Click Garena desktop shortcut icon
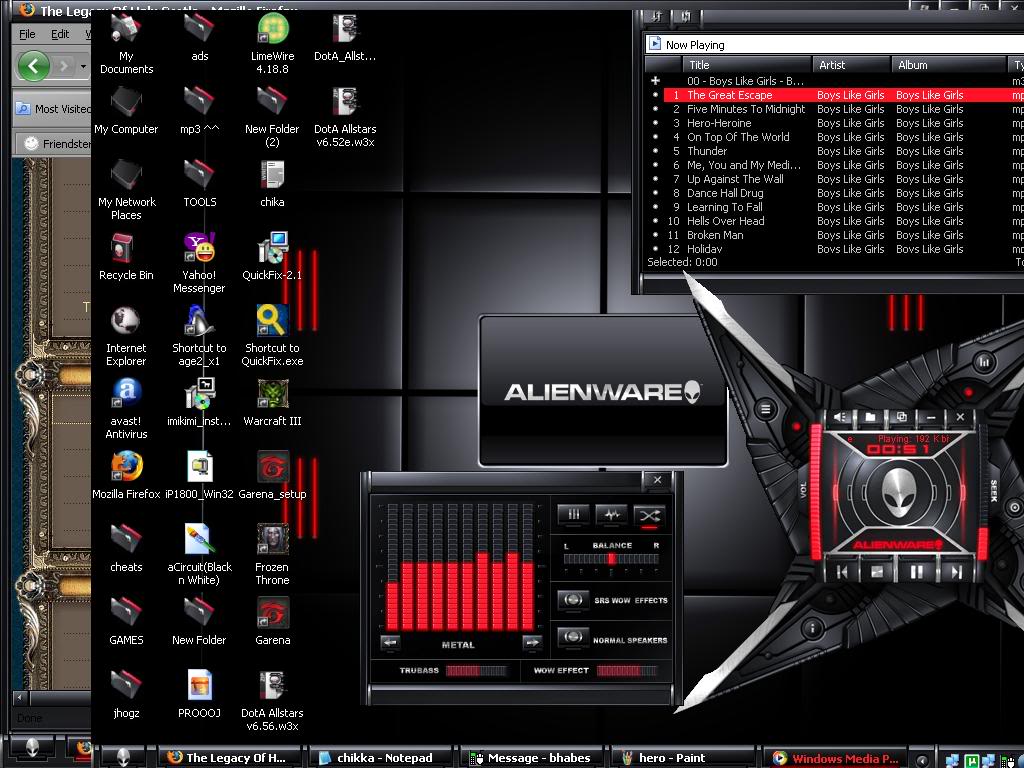This screenshot has width=1024, height=768. tap(272, 622)
